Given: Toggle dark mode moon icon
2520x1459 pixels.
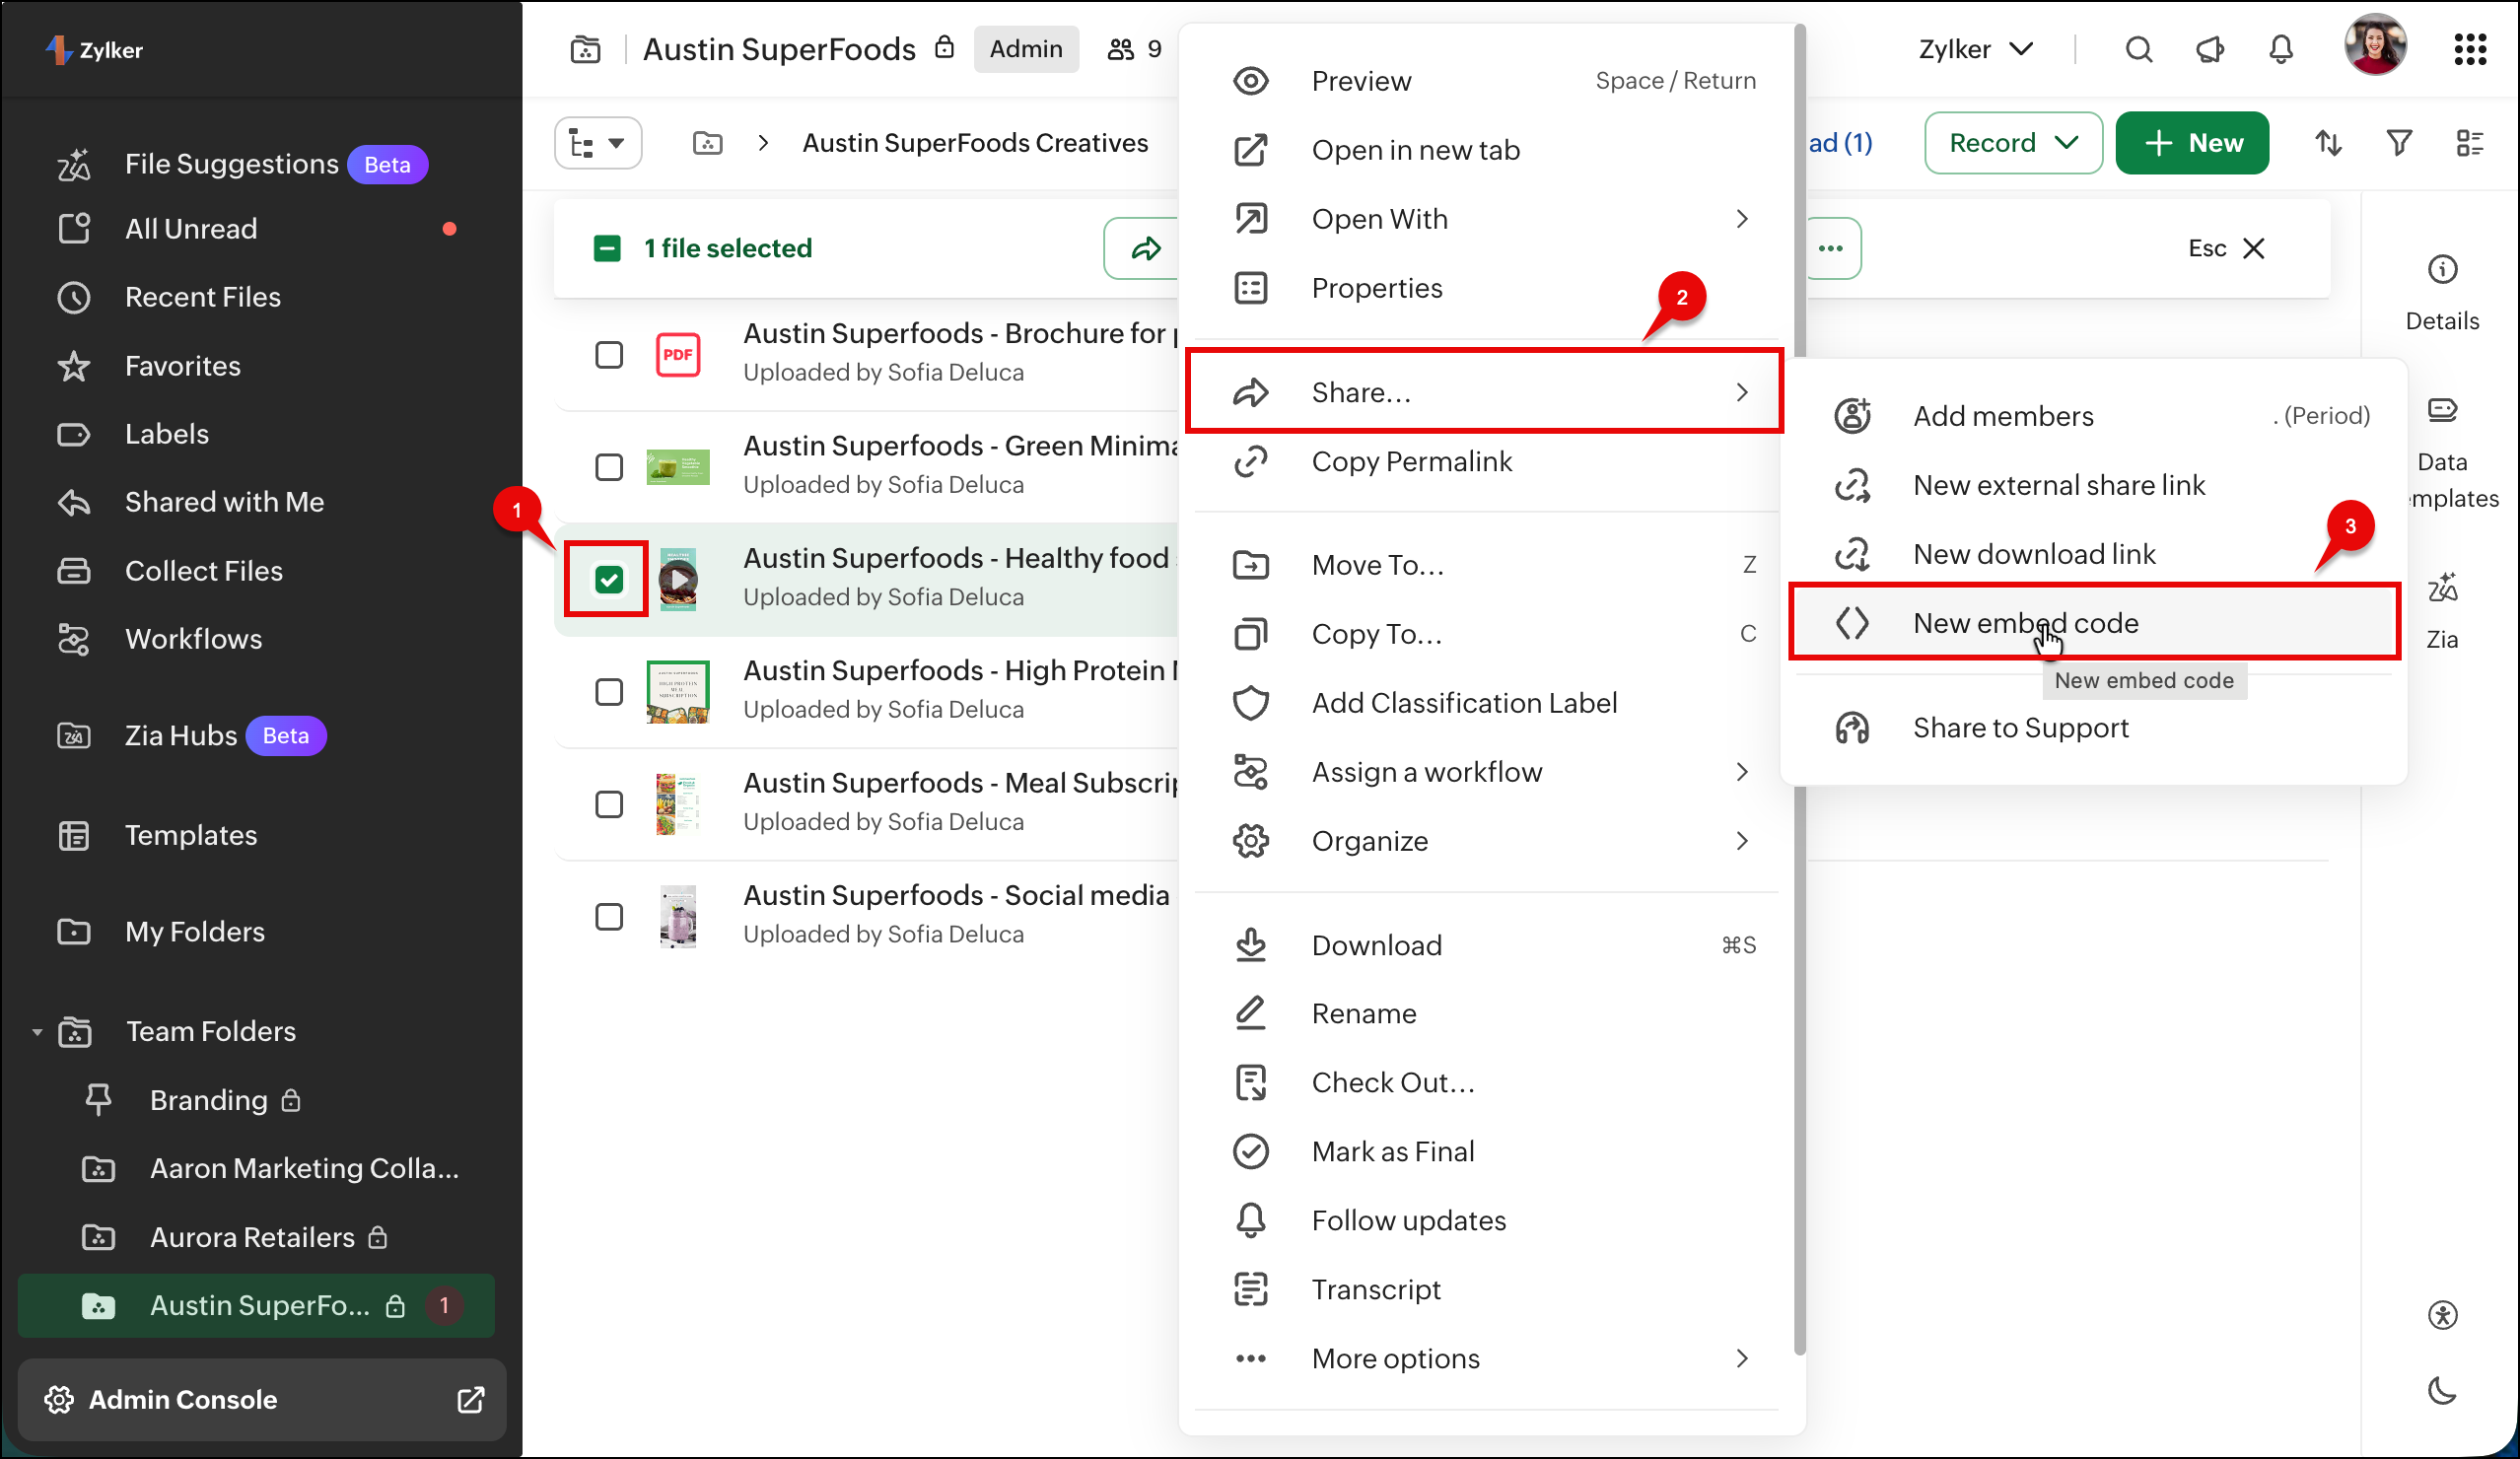Looking at the screenshot, I should (x=2442, y=1390).
